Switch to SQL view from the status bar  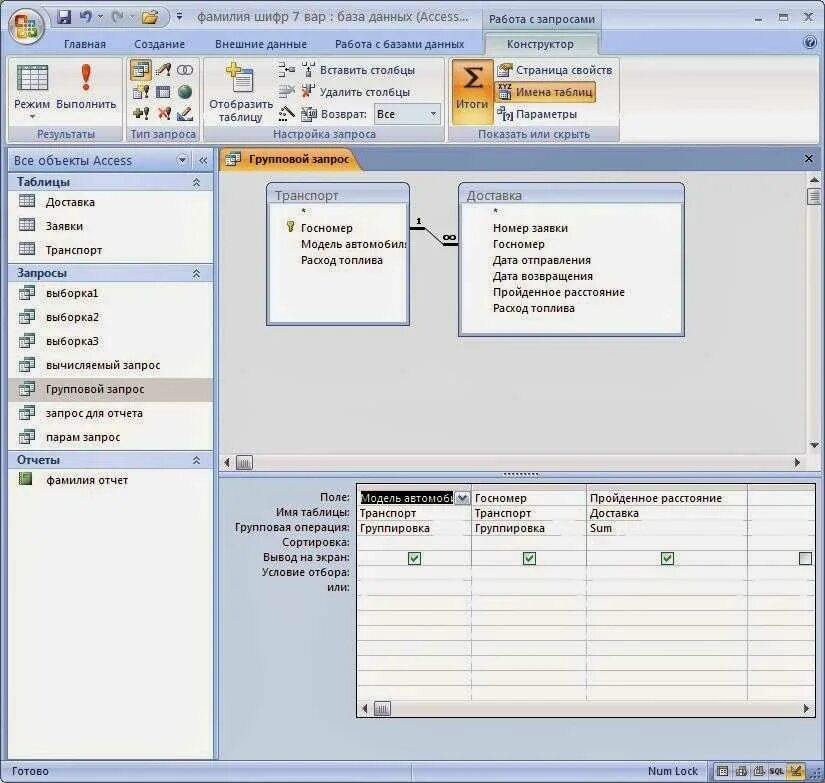tap(777, 771)
